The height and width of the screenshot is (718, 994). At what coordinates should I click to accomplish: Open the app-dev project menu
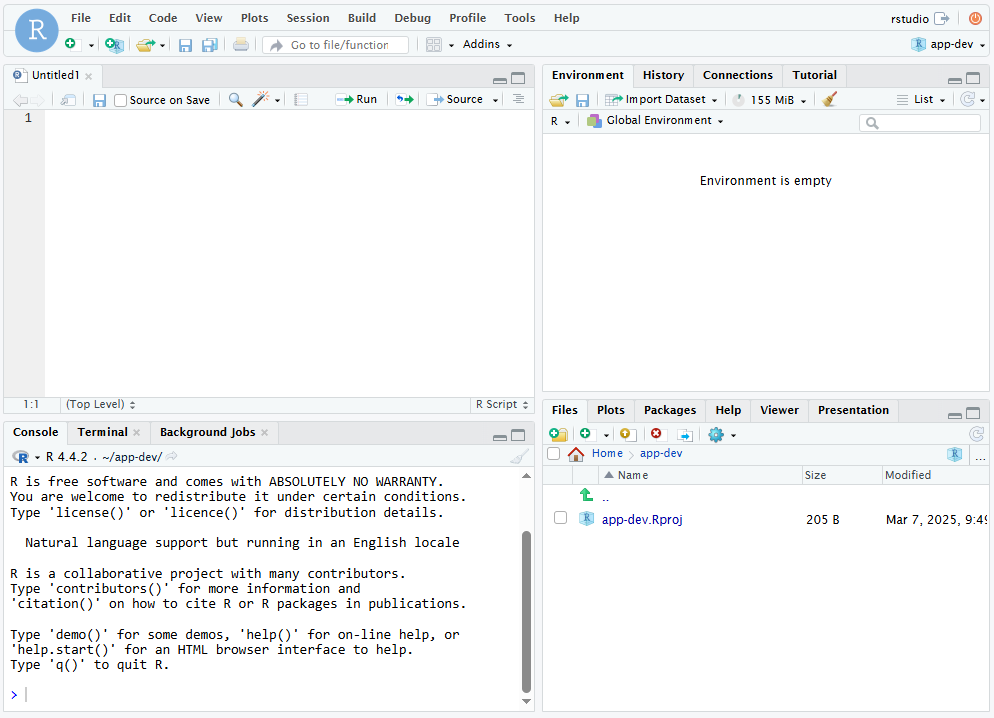point(948,44)
